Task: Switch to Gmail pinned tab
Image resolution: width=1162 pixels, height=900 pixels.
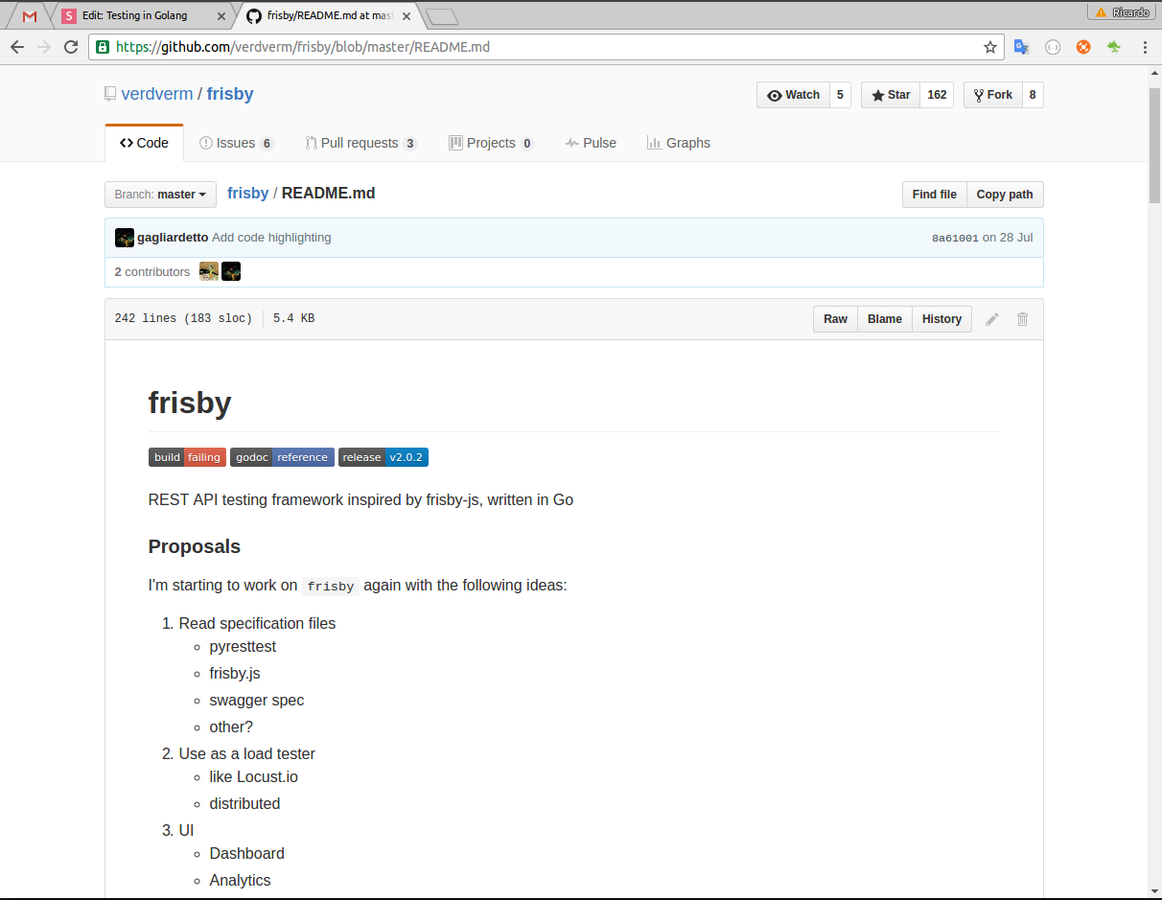Action: tap(29, 16)
